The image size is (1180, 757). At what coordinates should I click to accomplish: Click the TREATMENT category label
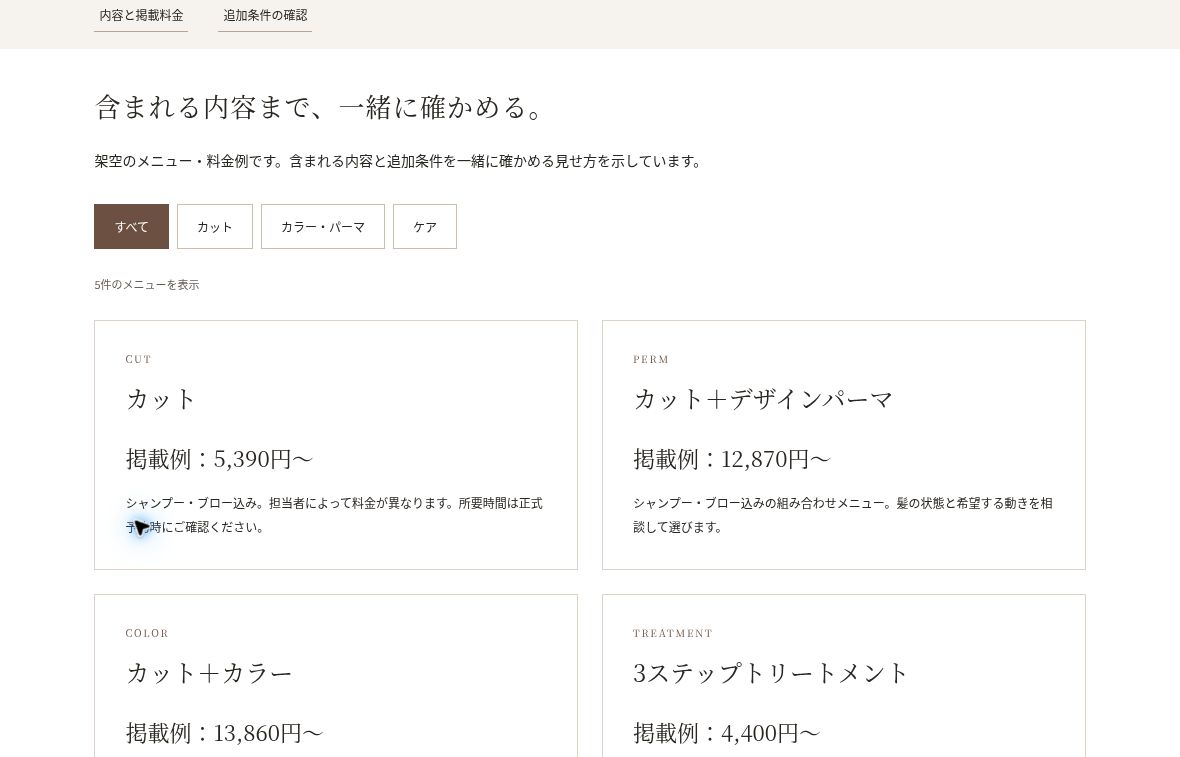673,634
